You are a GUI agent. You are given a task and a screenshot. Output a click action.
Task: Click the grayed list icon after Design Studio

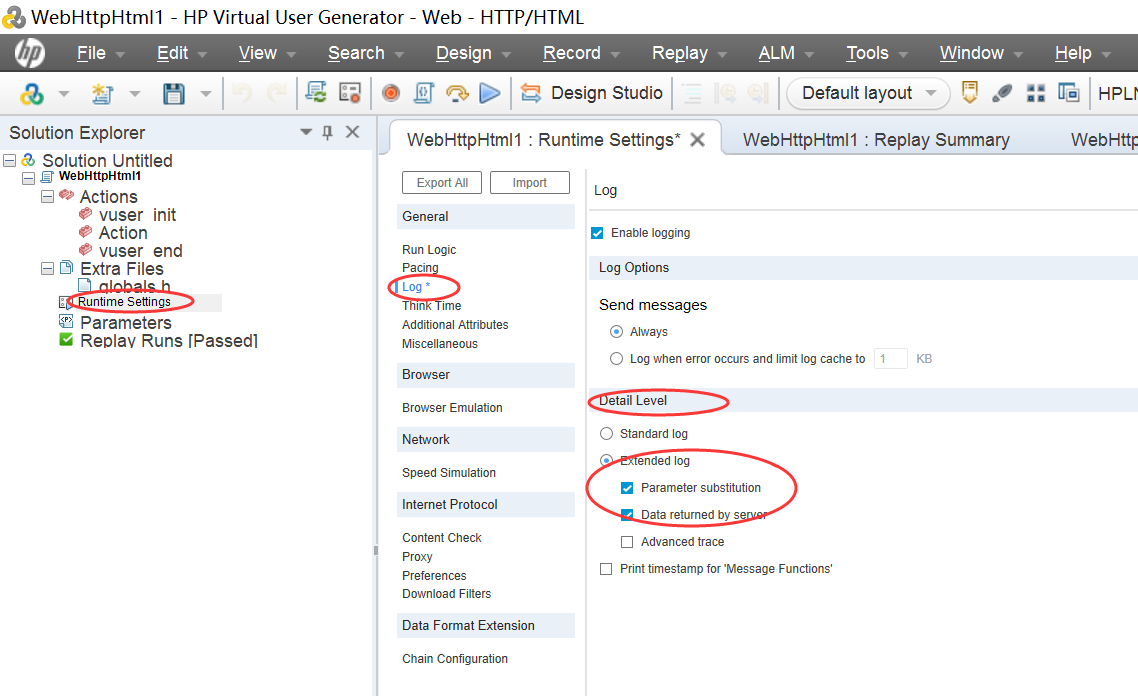coord(692,93)
